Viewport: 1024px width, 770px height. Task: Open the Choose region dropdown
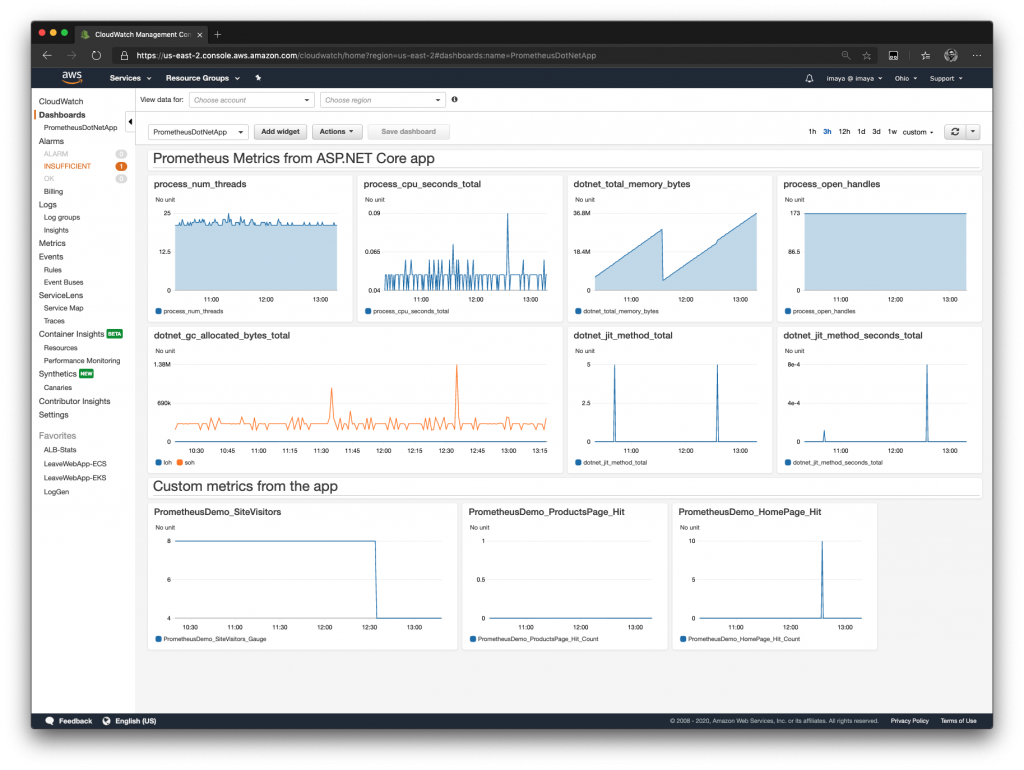coord(383,100)
